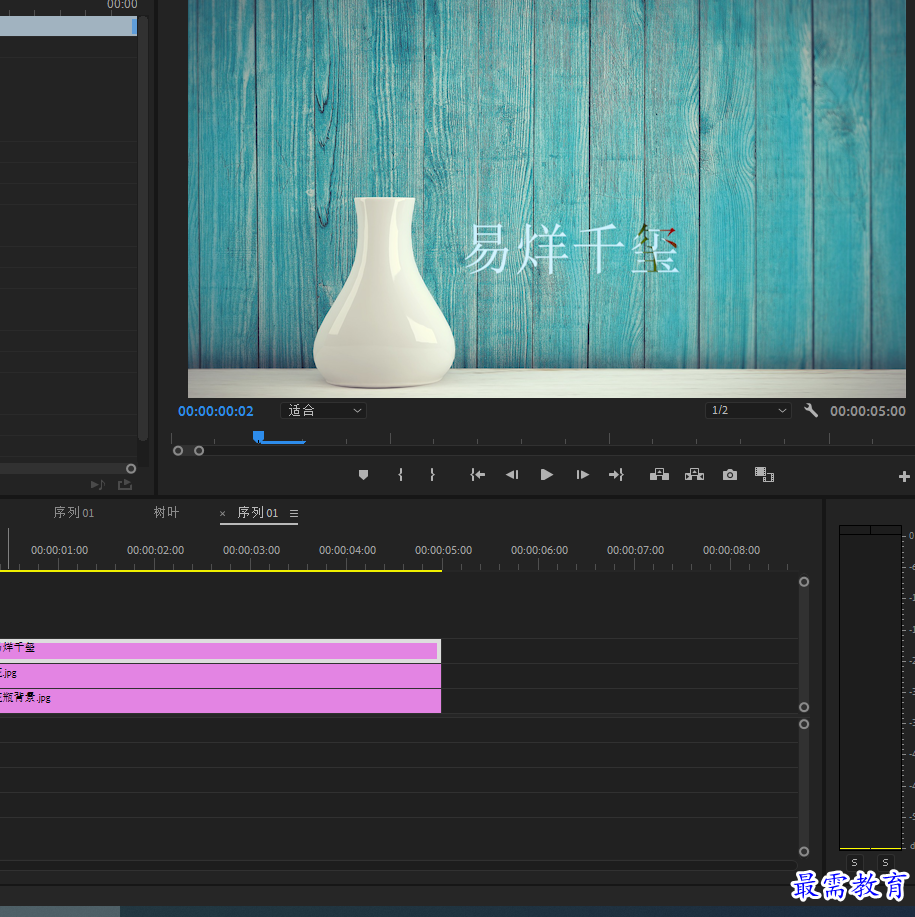Click 00:00:01:00 on the time ruler
Viewport: 915px width, 917px height.
pyautogui.click(x=60, y=550)
